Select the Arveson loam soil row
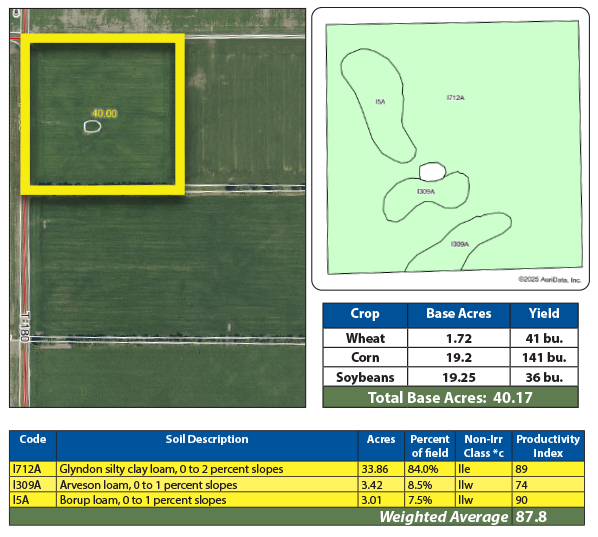 297,485
